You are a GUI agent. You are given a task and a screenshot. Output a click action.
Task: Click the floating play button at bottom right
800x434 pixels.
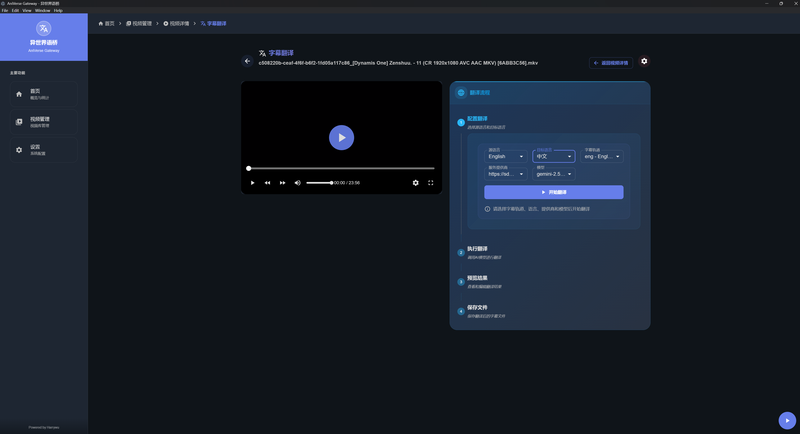coord(787,421)
